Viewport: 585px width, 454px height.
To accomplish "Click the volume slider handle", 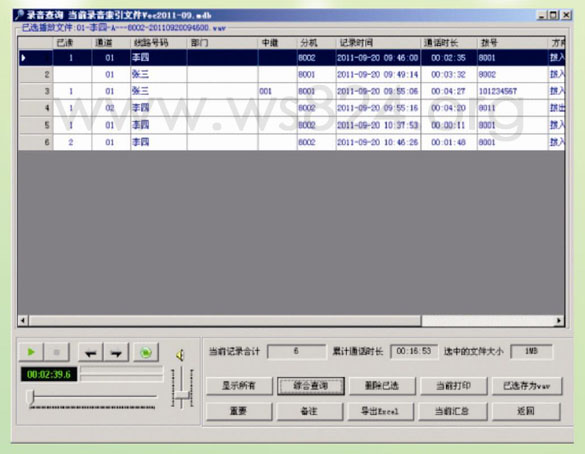I will [x=183, y=395].
